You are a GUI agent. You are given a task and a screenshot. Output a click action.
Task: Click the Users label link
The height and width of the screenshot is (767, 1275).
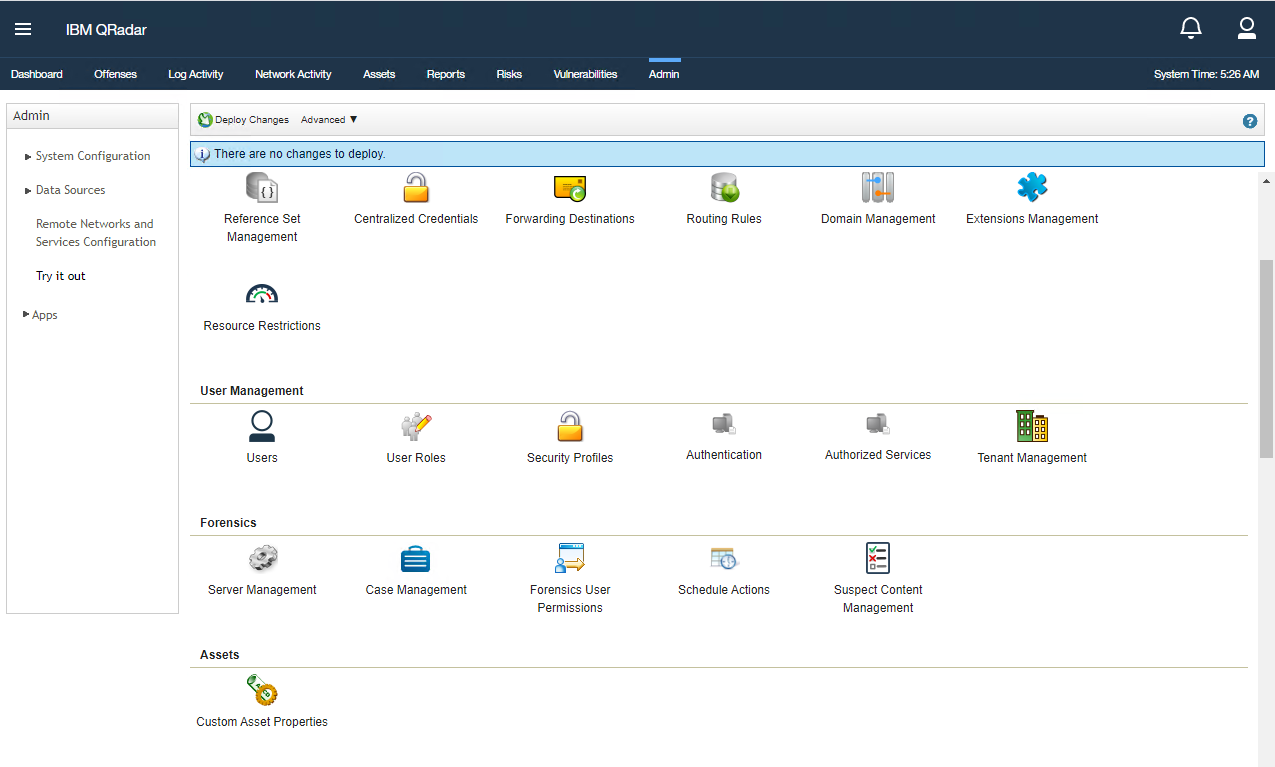(262, 458)
